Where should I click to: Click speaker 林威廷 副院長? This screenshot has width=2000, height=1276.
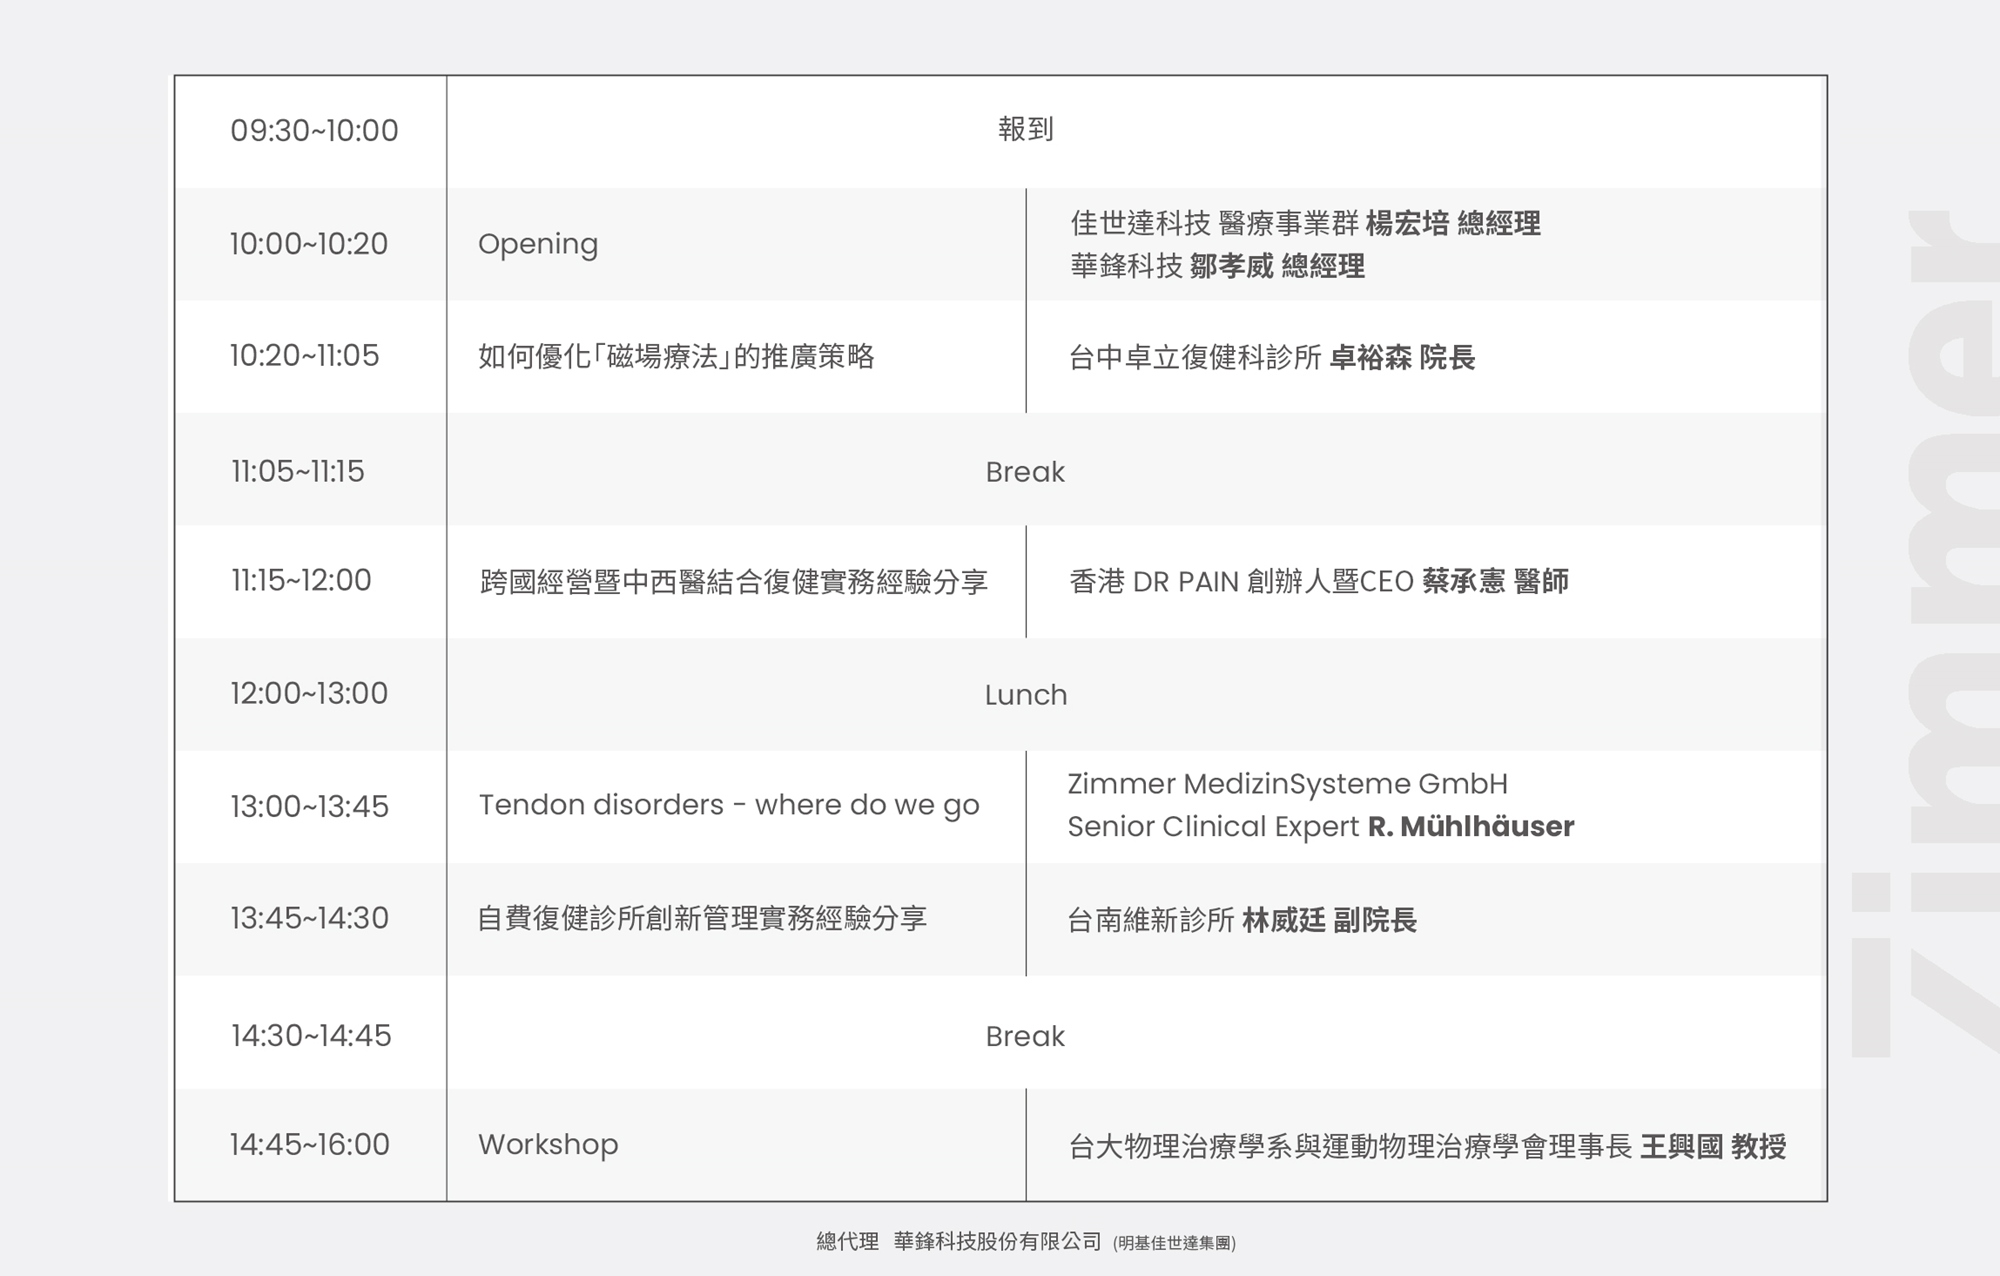1329,920
